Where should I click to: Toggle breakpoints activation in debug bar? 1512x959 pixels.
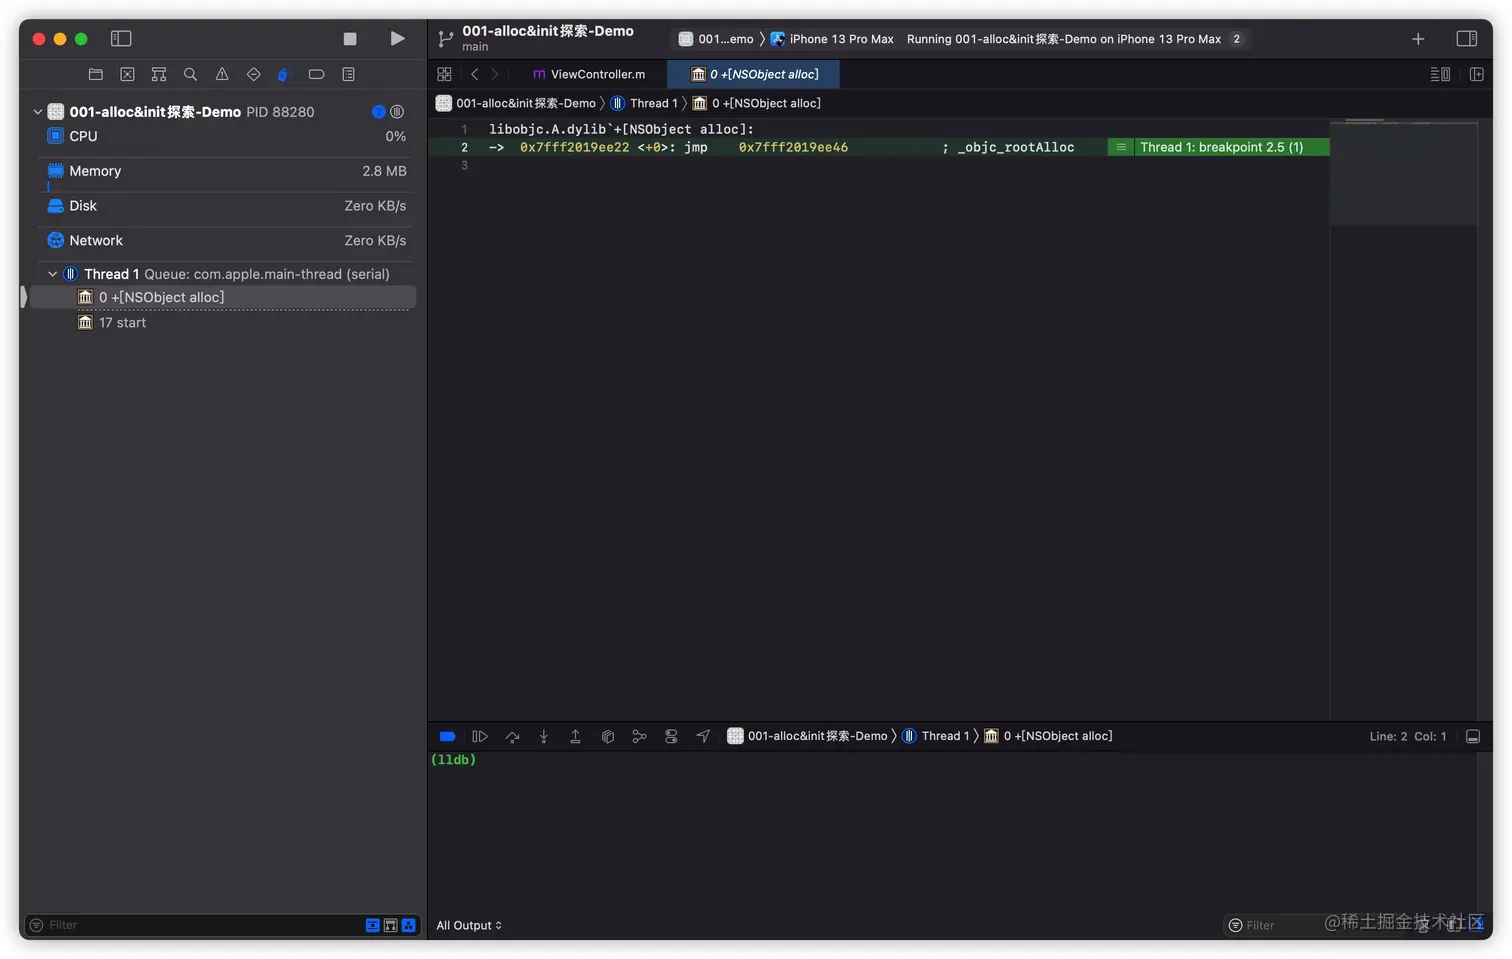pyautogui.click(x=448, y=736)
